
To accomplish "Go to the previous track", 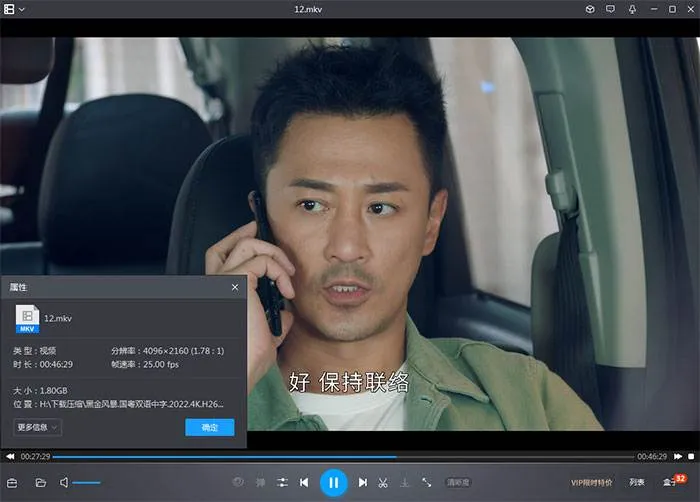I will pos(304,482).
